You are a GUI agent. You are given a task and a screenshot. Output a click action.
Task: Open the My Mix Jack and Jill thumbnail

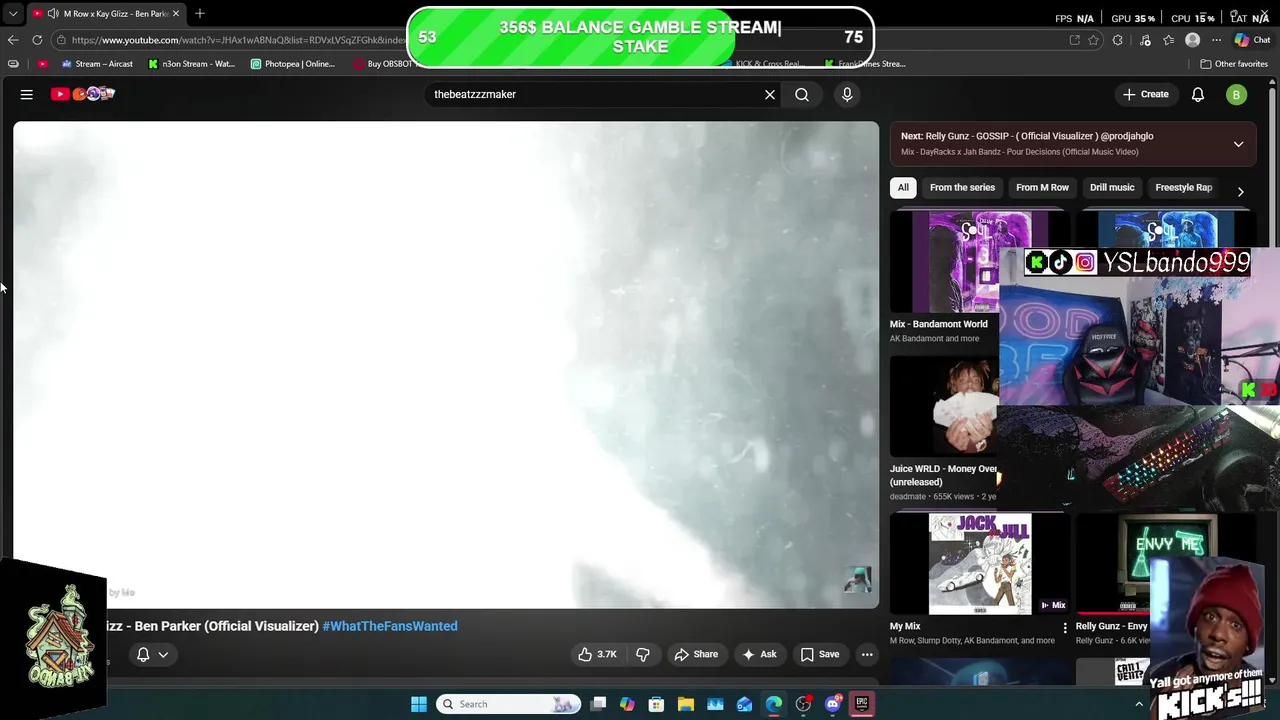980,564
